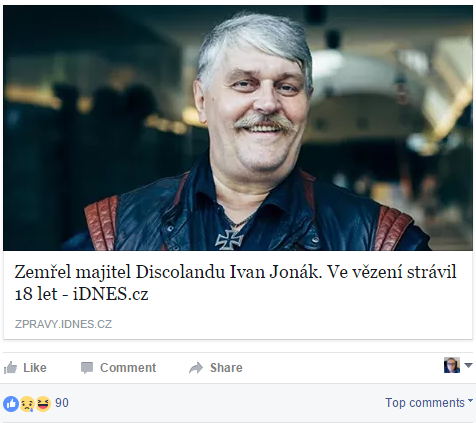Click the Like text label
The width and height of the screenshot is (476, 423).
click(35, 368)
